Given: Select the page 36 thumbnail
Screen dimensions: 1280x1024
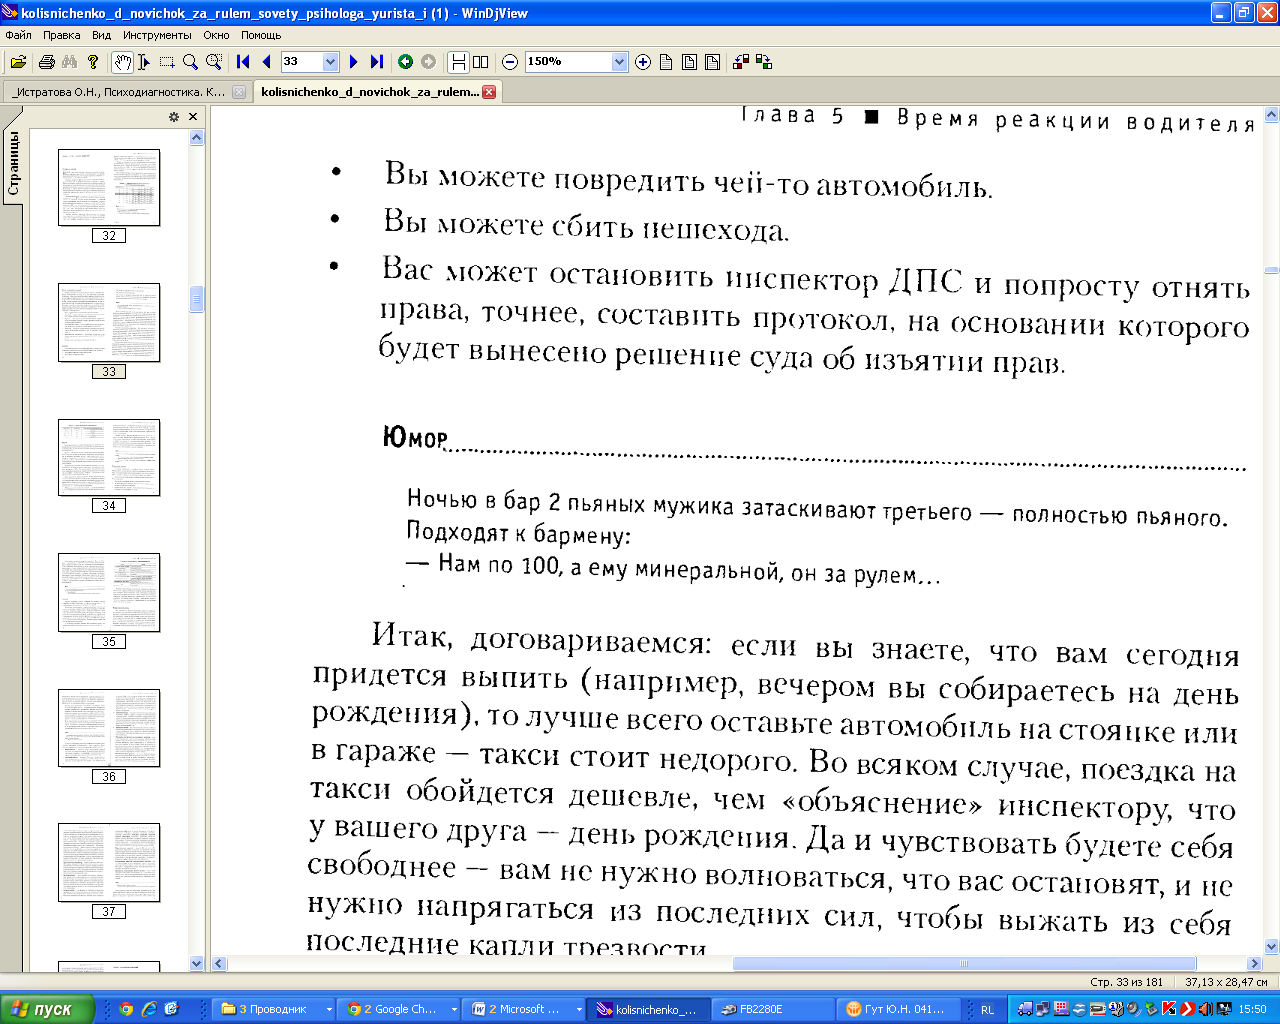Looking at the screenshot, I should [x=109, y=727].
